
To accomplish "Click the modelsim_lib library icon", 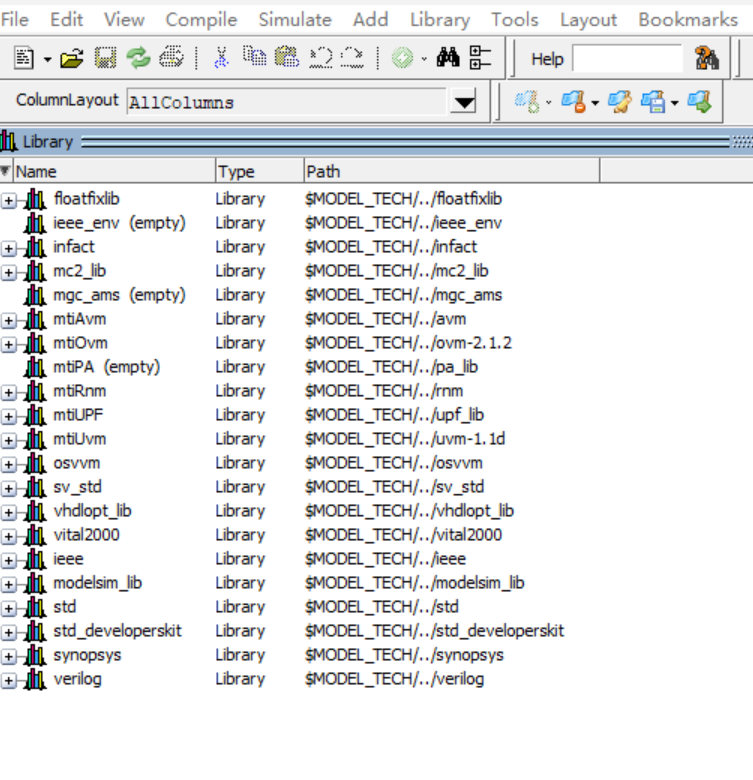I will 35,583.
